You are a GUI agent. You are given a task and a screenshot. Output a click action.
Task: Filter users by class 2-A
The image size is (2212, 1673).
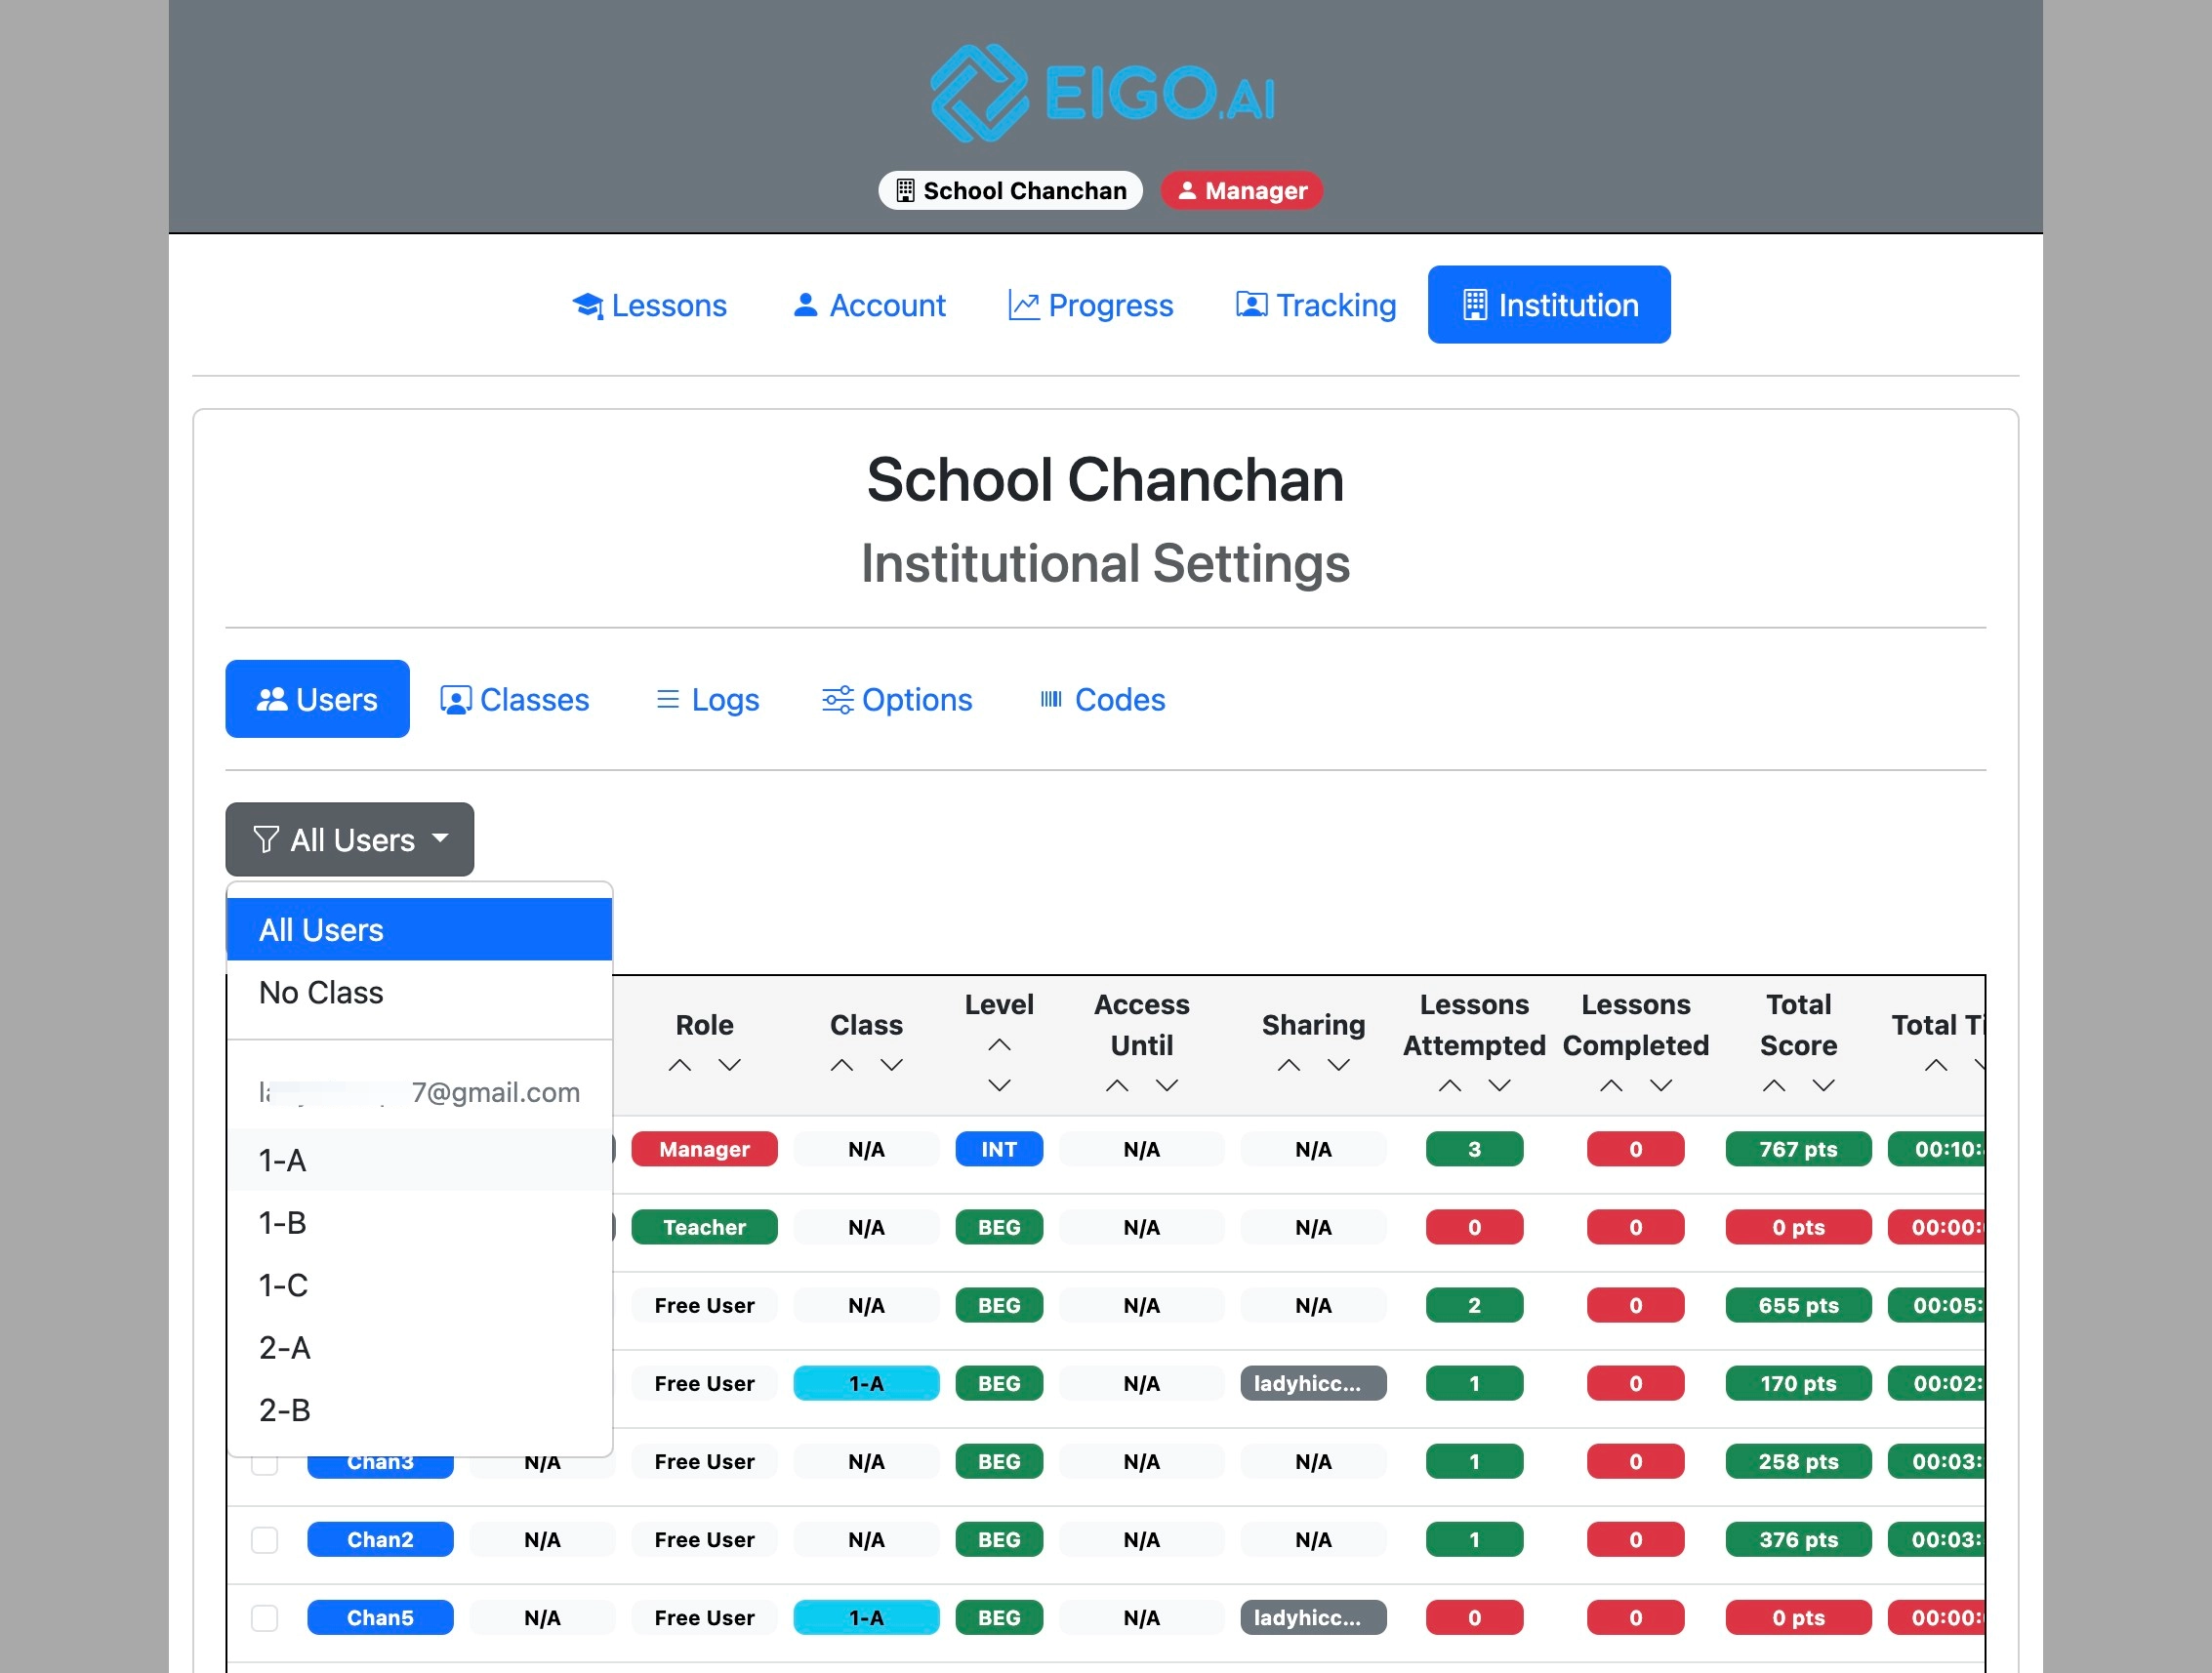[x=419, y=1347]
